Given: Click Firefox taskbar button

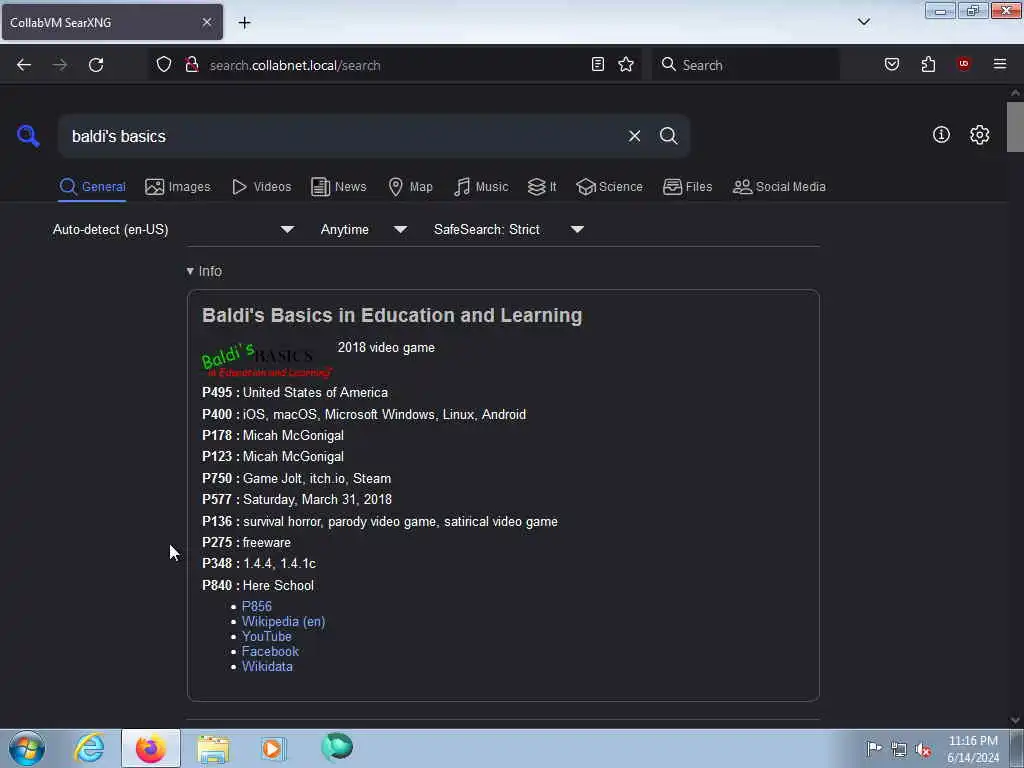Looking at the screenshot, I should pos(151,748).
